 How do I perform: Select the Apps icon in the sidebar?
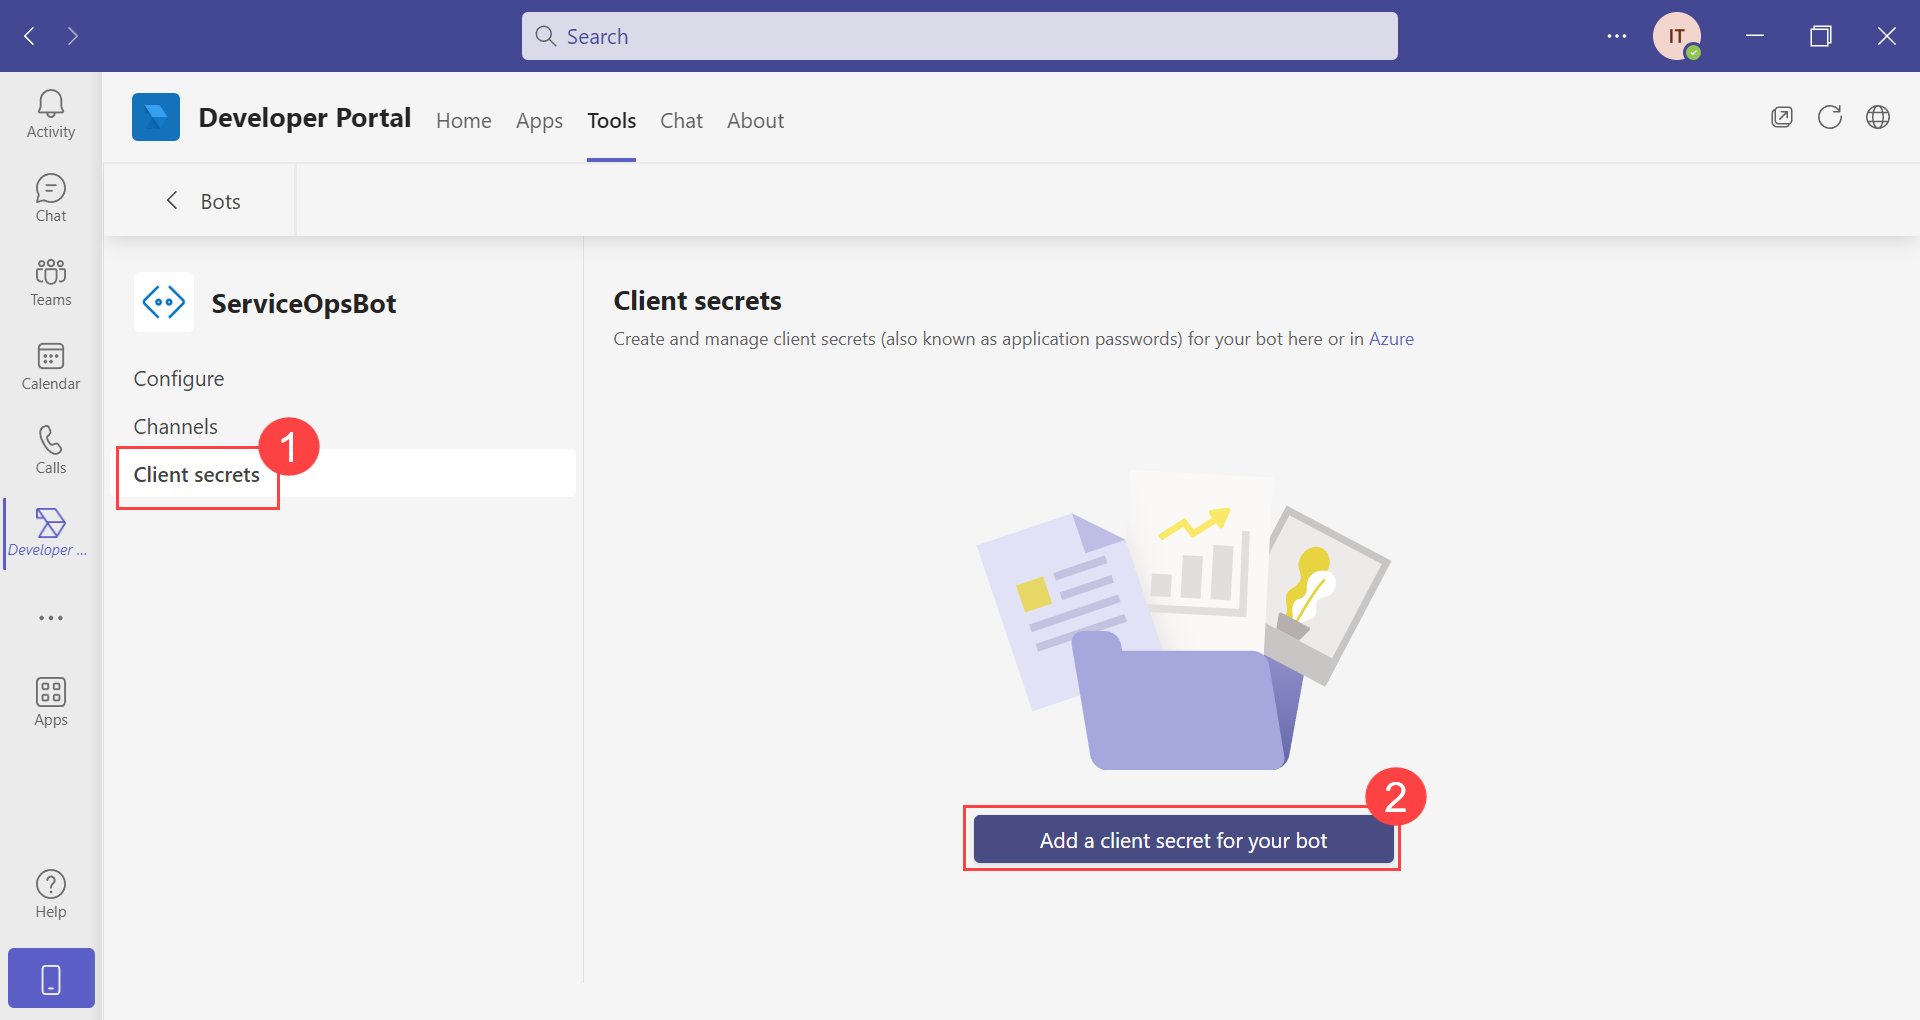pos(50,700)
